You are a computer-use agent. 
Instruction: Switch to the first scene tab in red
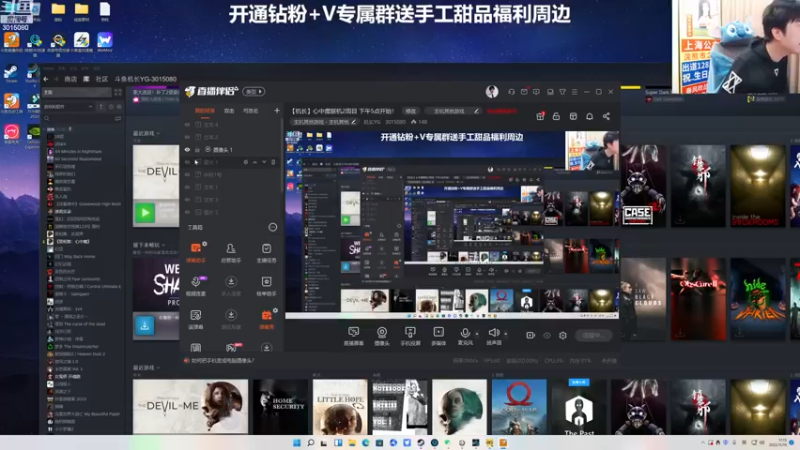[x=205, y=110]
